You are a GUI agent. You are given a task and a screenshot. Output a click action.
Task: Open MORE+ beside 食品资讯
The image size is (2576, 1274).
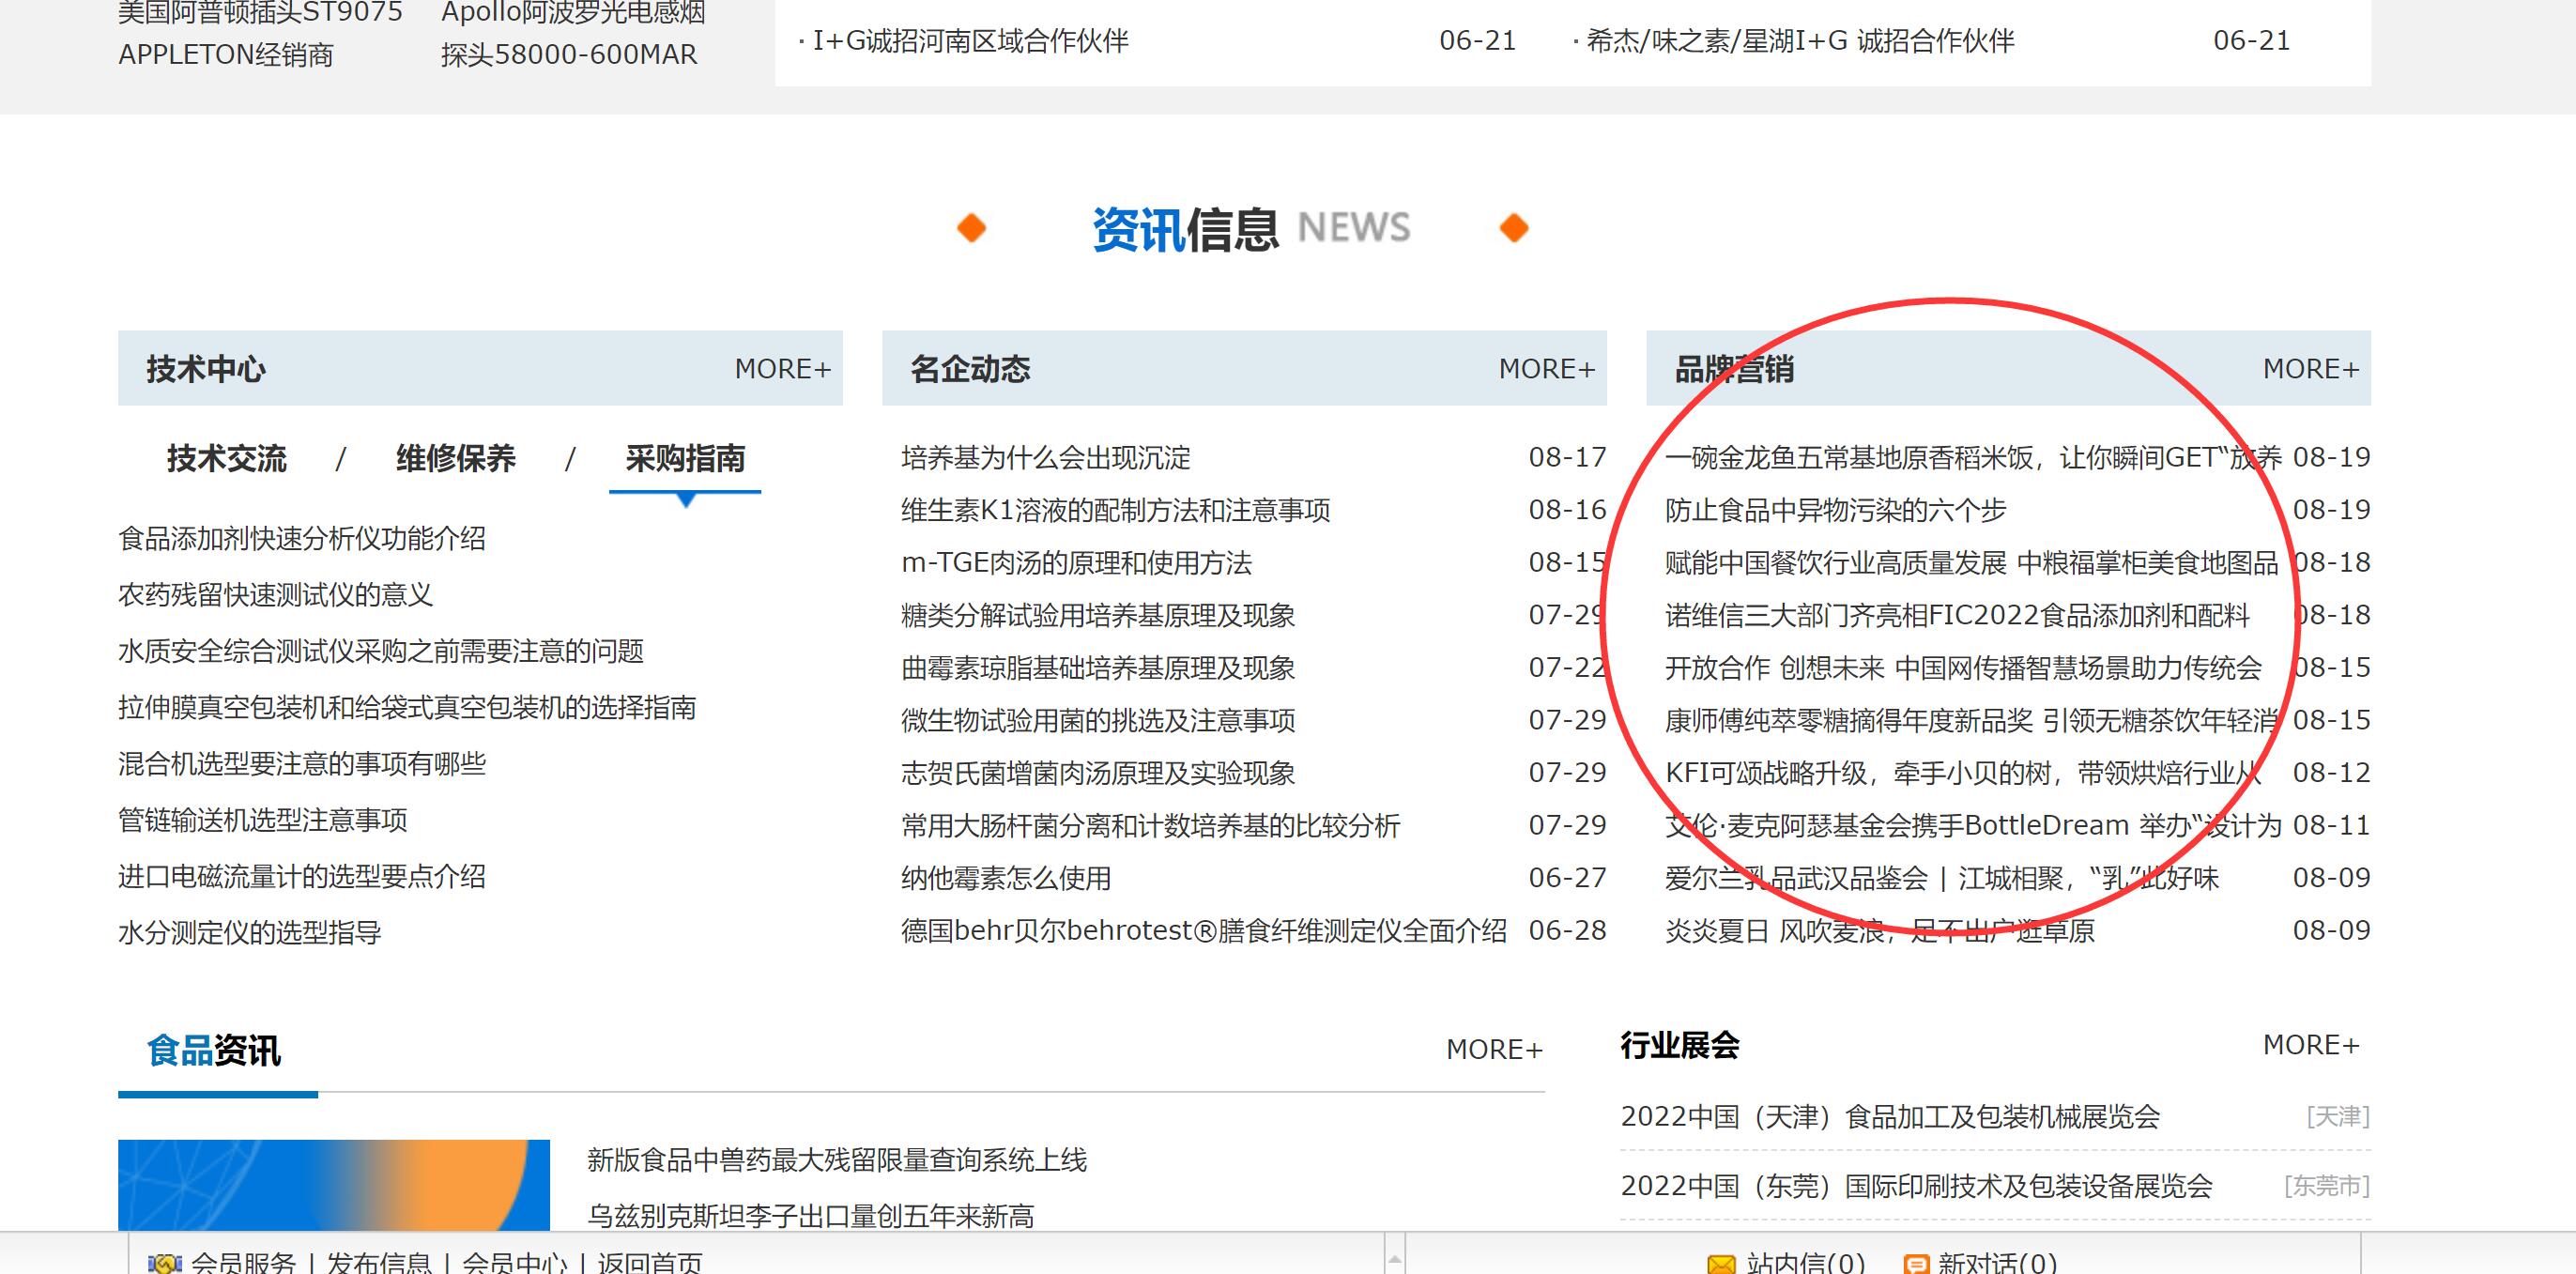(1495, 1049)
